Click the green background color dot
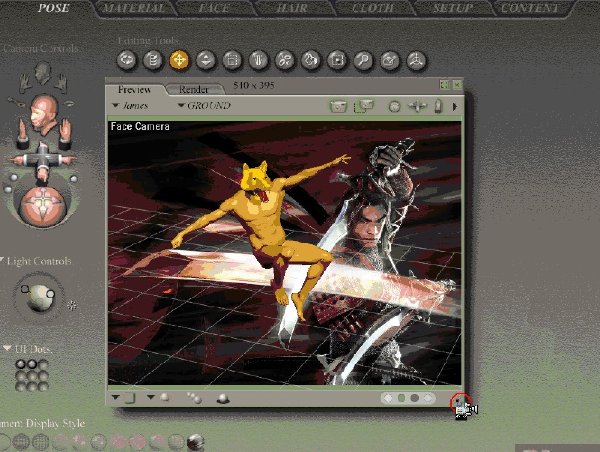 (401, 398)
